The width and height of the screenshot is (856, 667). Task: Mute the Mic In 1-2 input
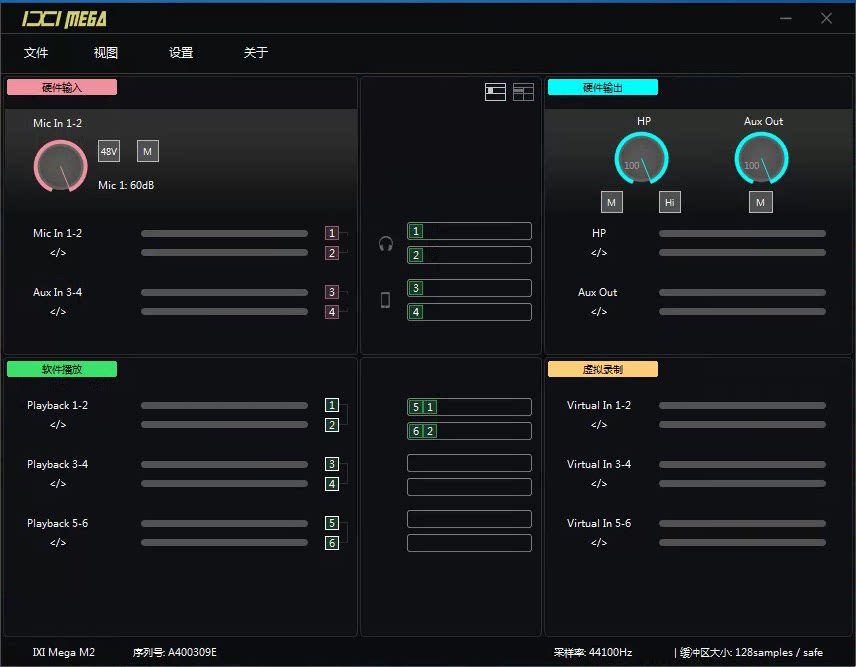[x=147, y=151]
